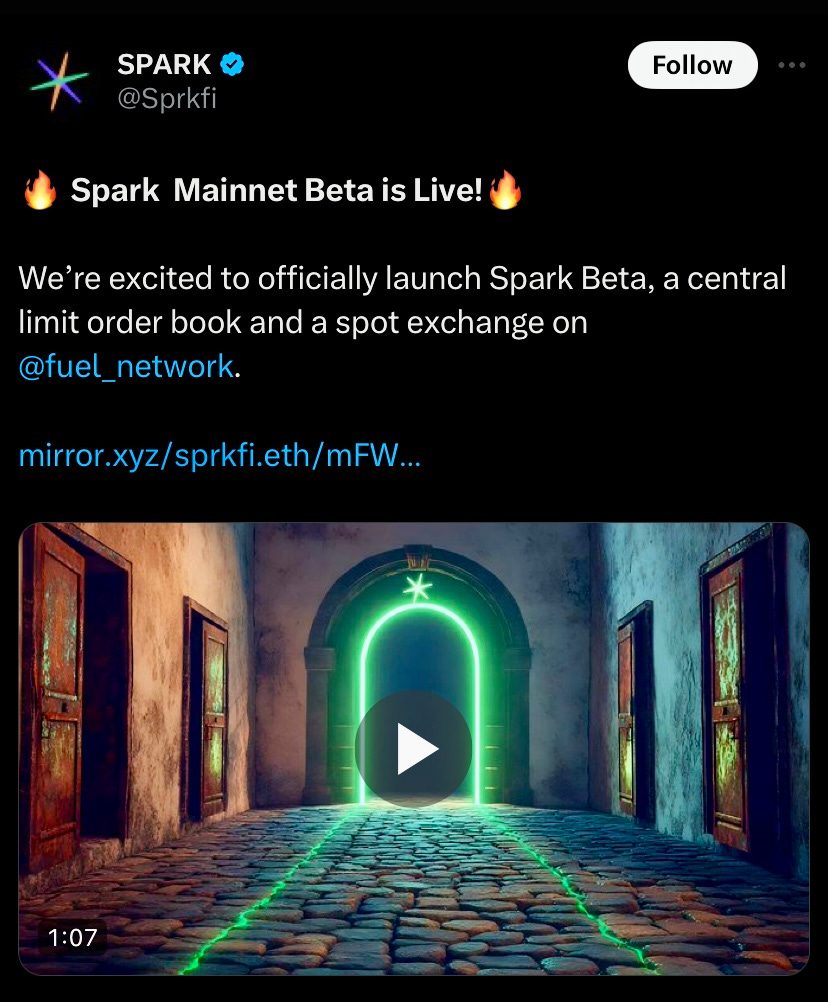Image resolution: width=828 pixels, height=1002 pixels.
Task: Open the mirror.xyz/sprkfi.eth article link
Action: [x=220, y=456]
